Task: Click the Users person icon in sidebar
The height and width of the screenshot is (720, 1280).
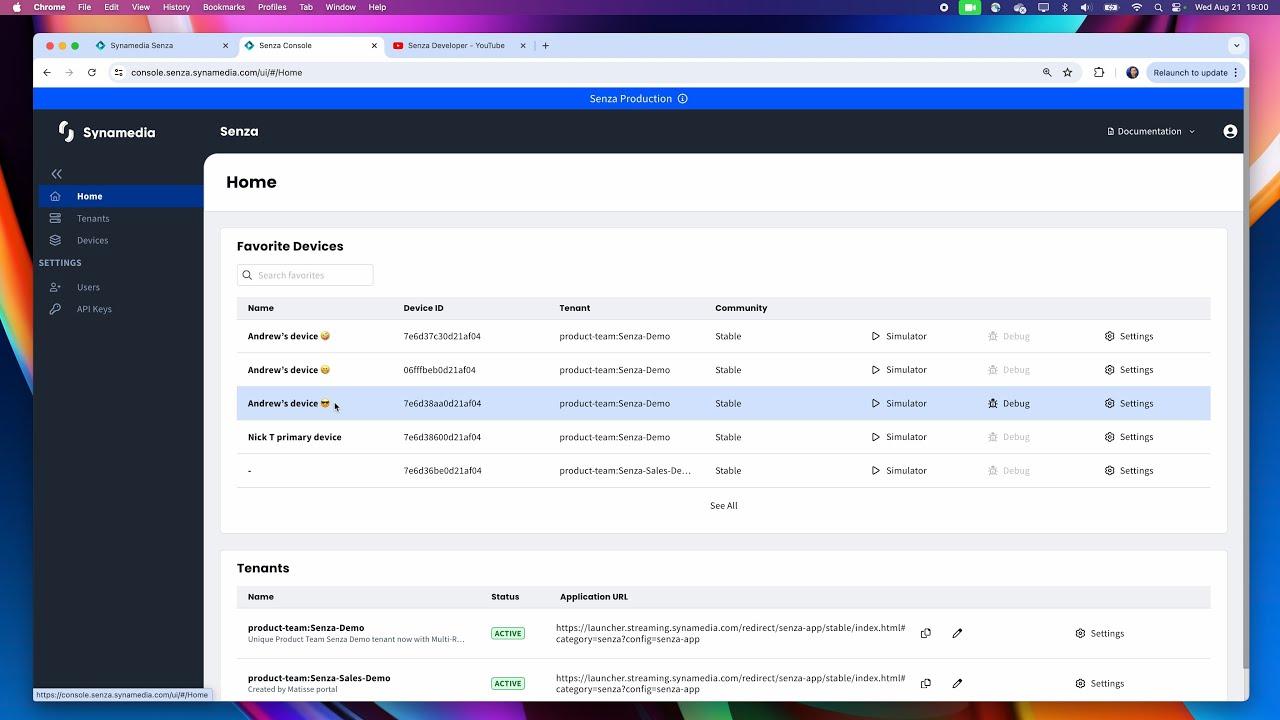Action: 55,287
